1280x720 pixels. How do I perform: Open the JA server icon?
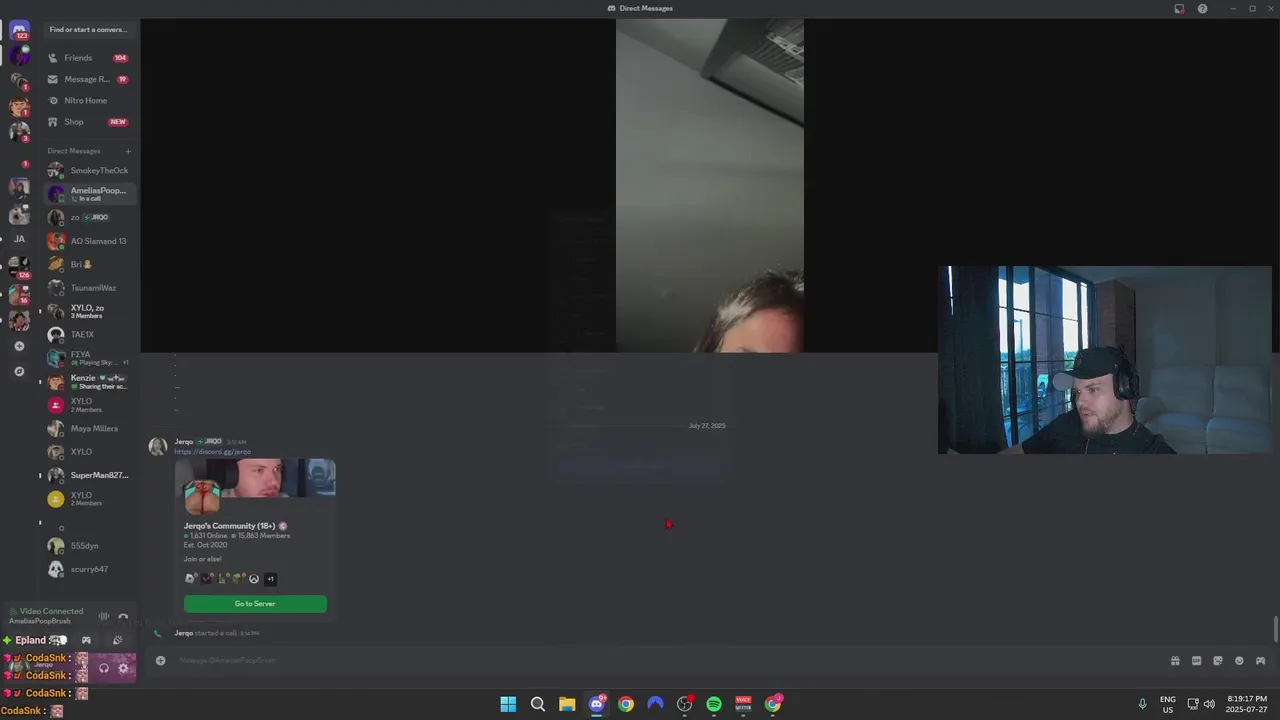pyautogui.click(x=19, y=239)
